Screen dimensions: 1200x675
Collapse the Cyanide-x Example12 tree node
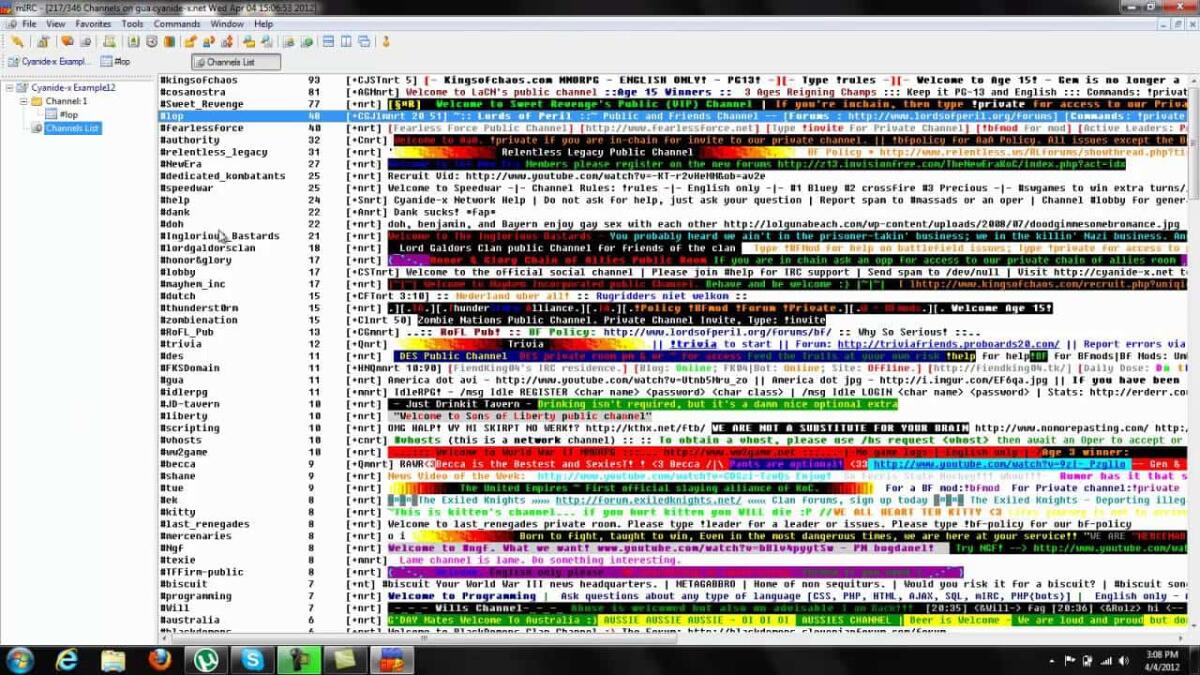8,87
